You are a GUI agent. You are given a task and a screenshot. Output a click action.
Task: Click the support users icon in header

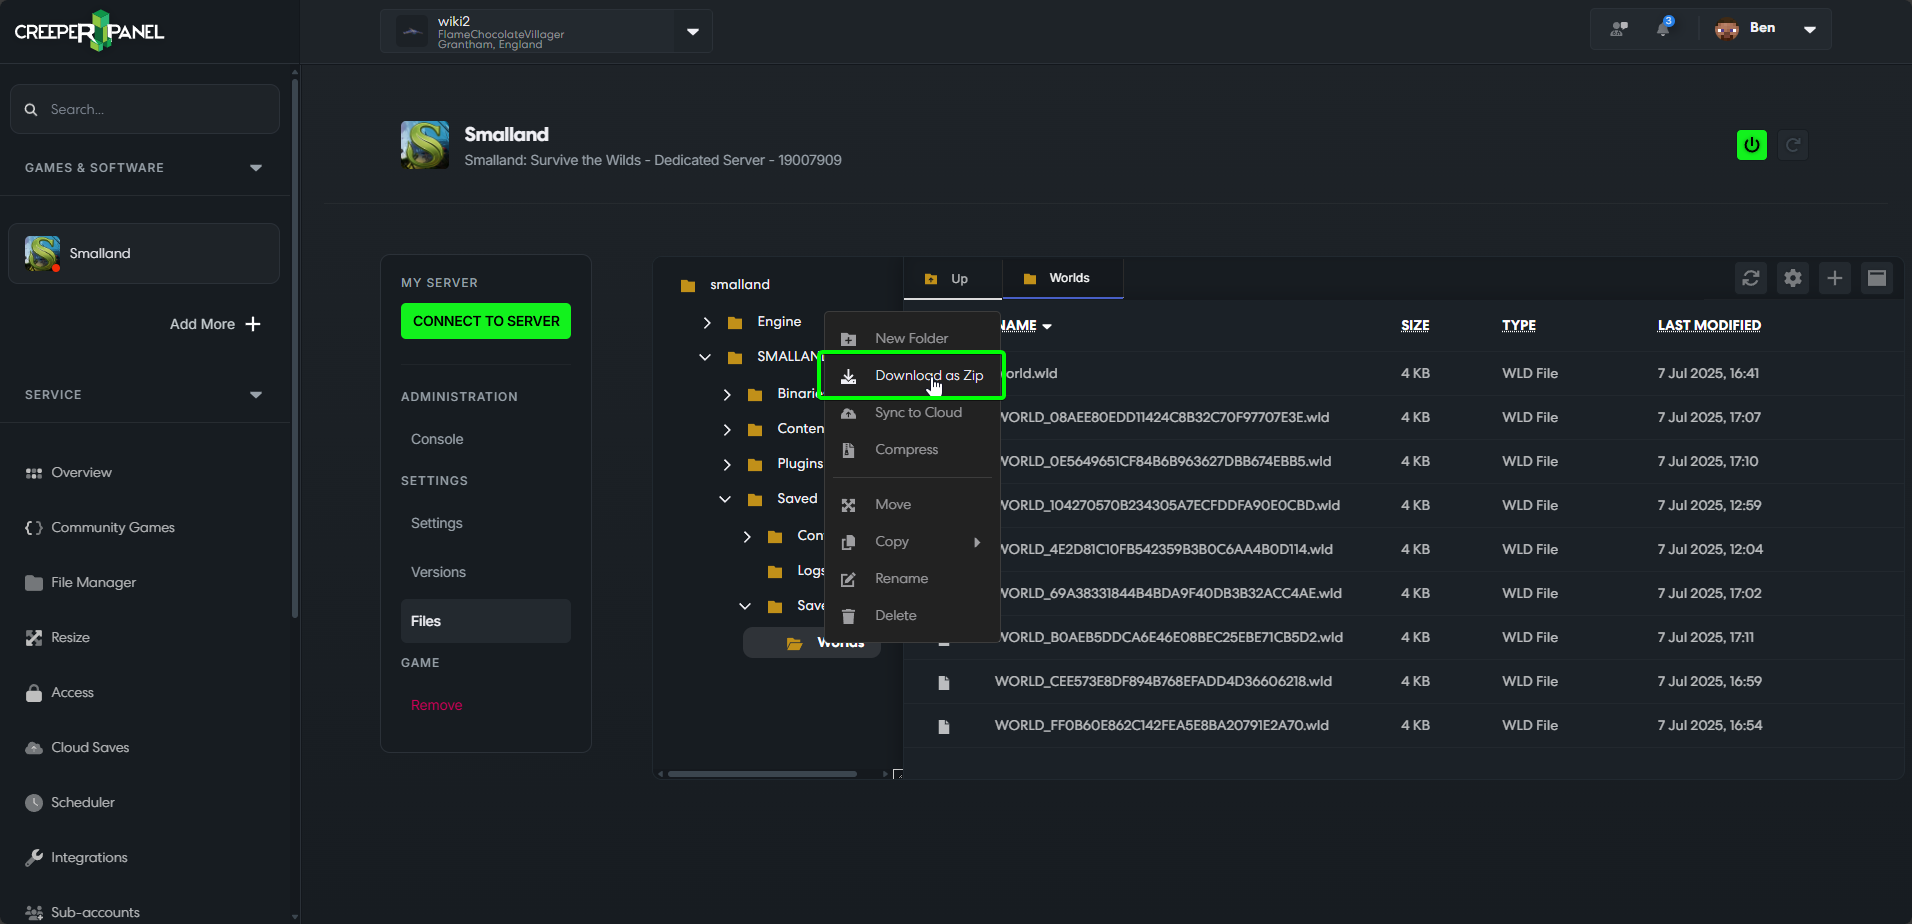(x=1619, y=29)
